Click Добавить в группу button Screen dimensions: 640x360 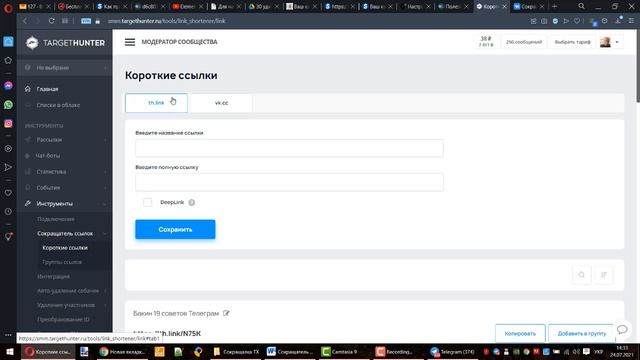pyautogui.click(x=582, y=333)
